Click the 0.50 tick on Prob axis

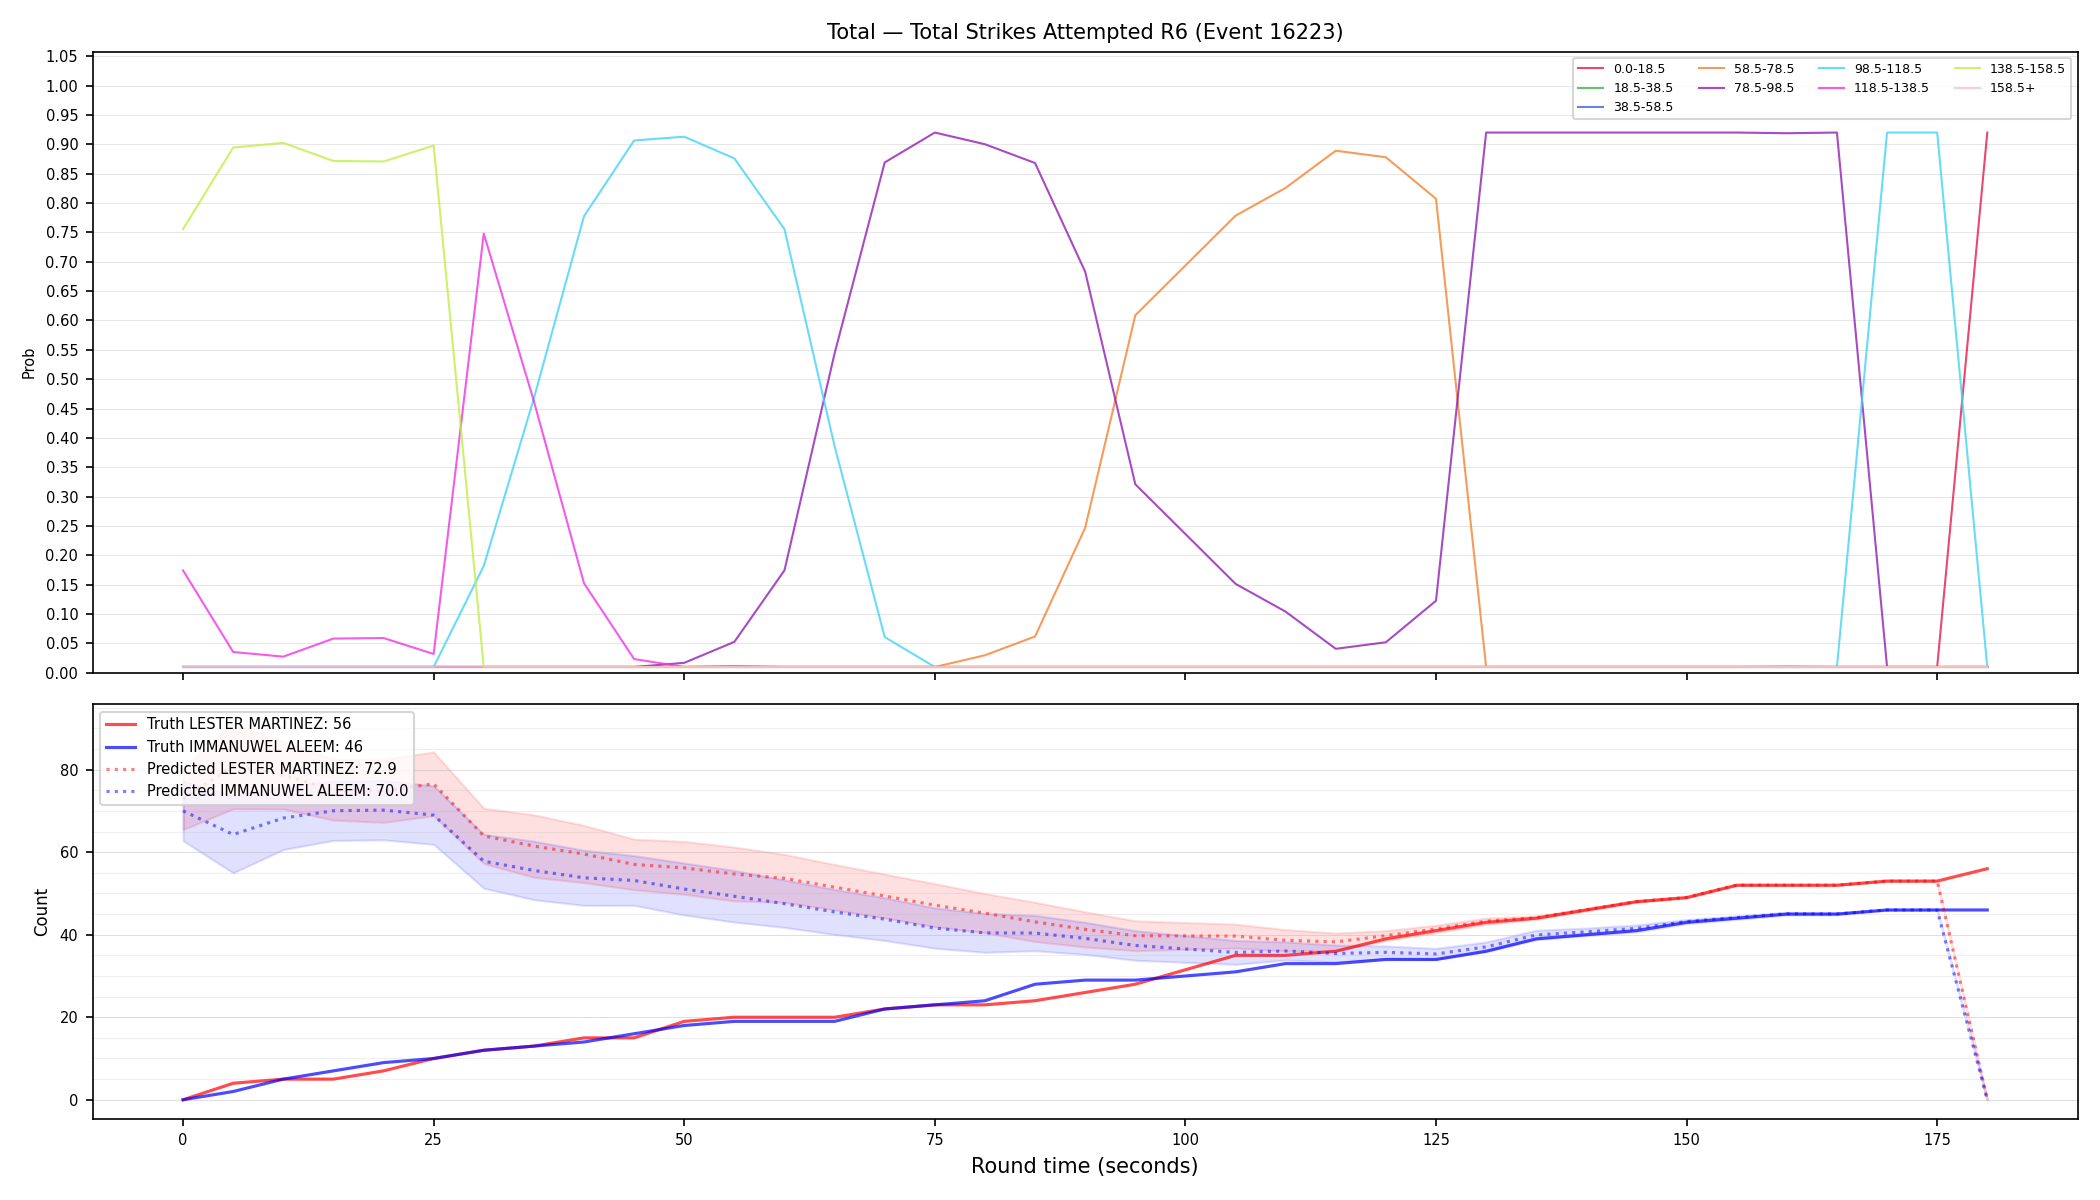[x=62, y=380]
